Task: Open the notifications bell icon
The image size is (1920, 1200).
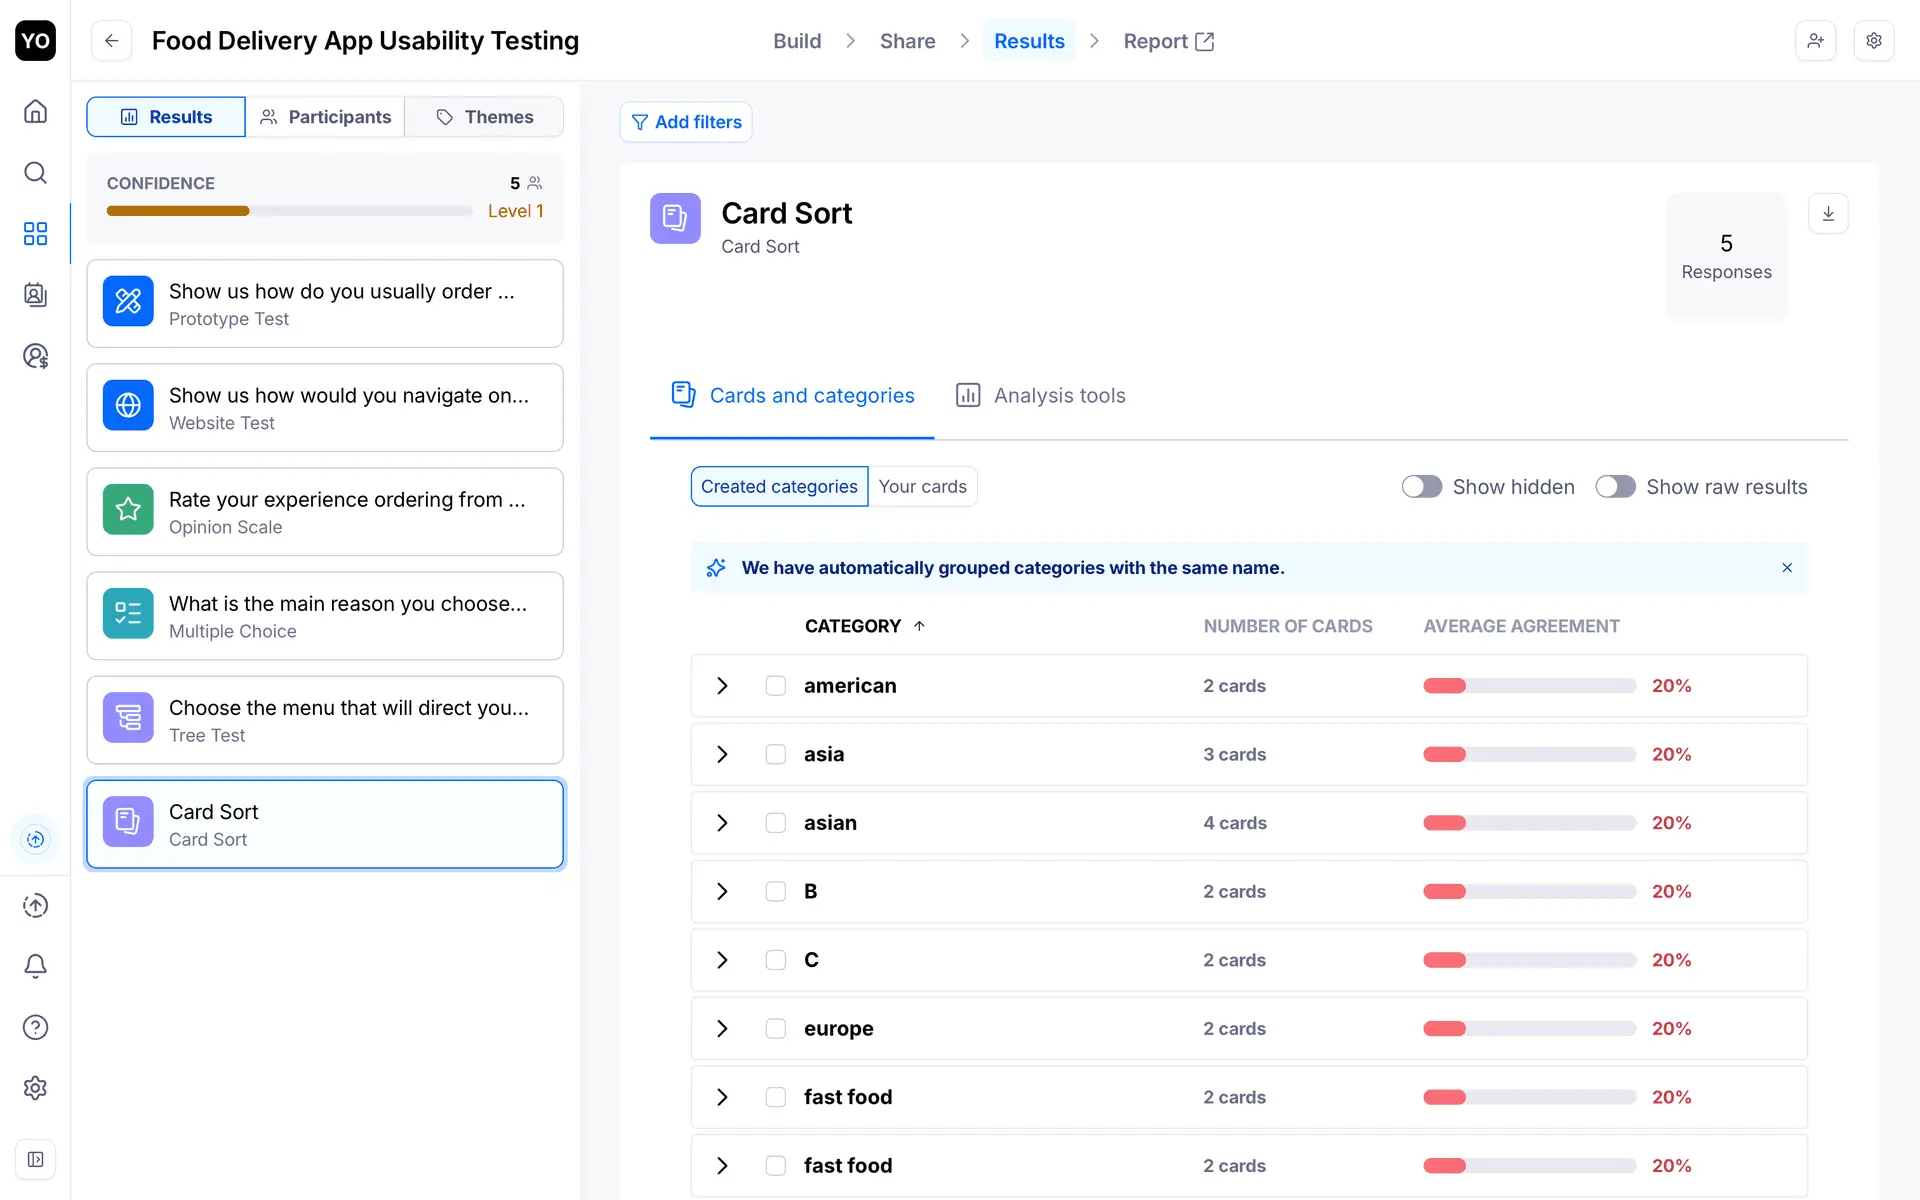Action: coord(35,966)
